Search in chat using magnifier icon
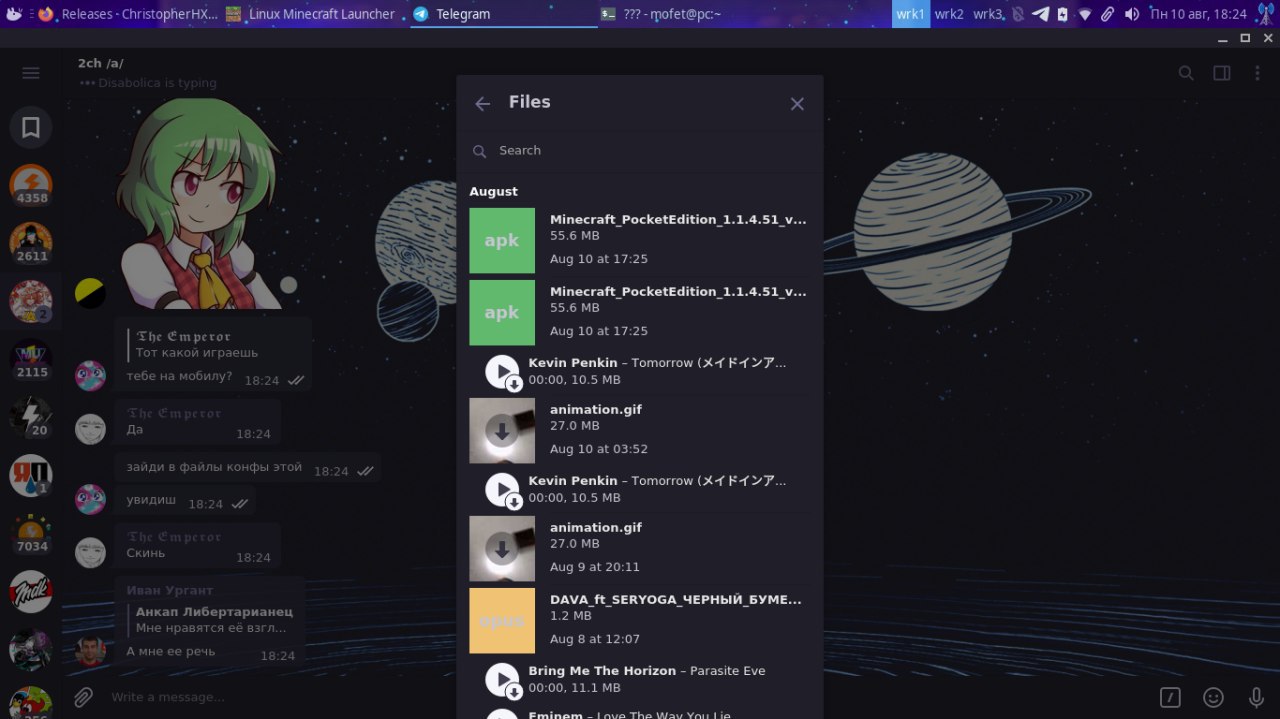Viewport: 1280px width, 719px height. (1186, 73)
